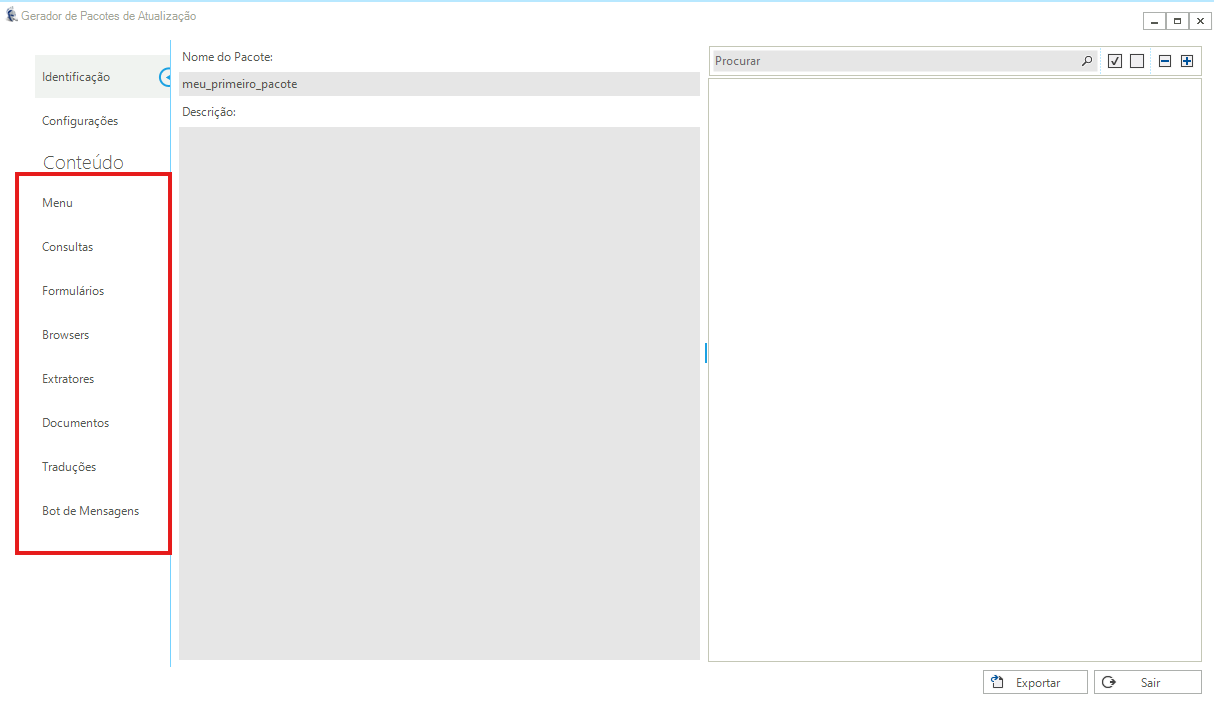Viewport: 1214px width, 707px height.
Task: Open Bot de Mensagens section
Action: (x=90, y=511)
